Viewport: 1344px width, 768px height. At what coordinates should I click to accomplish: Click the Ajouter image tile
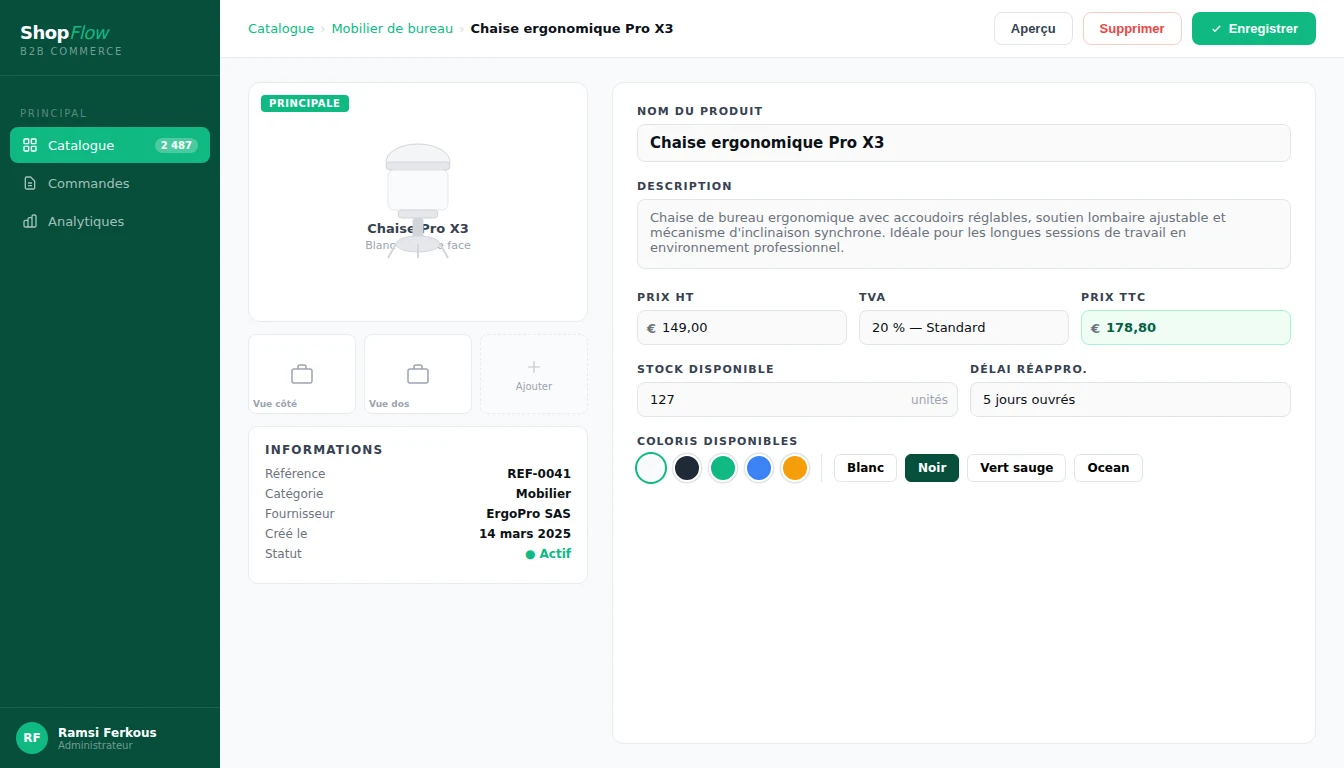coord(534,374)
